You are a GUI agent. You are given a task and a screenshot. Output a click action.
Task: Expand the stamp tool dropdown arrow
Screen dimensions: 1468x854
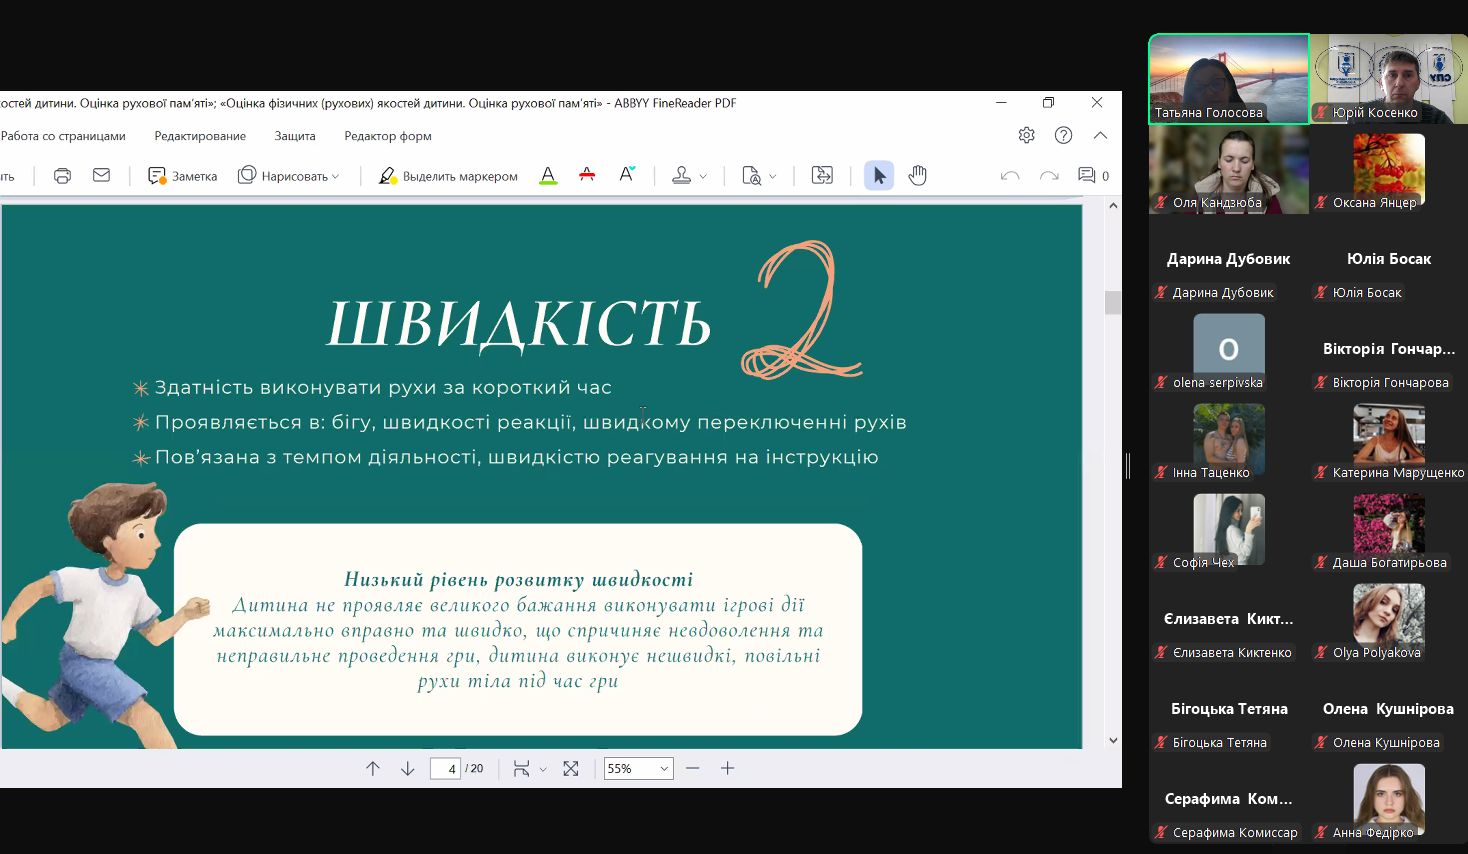[703, 177]
